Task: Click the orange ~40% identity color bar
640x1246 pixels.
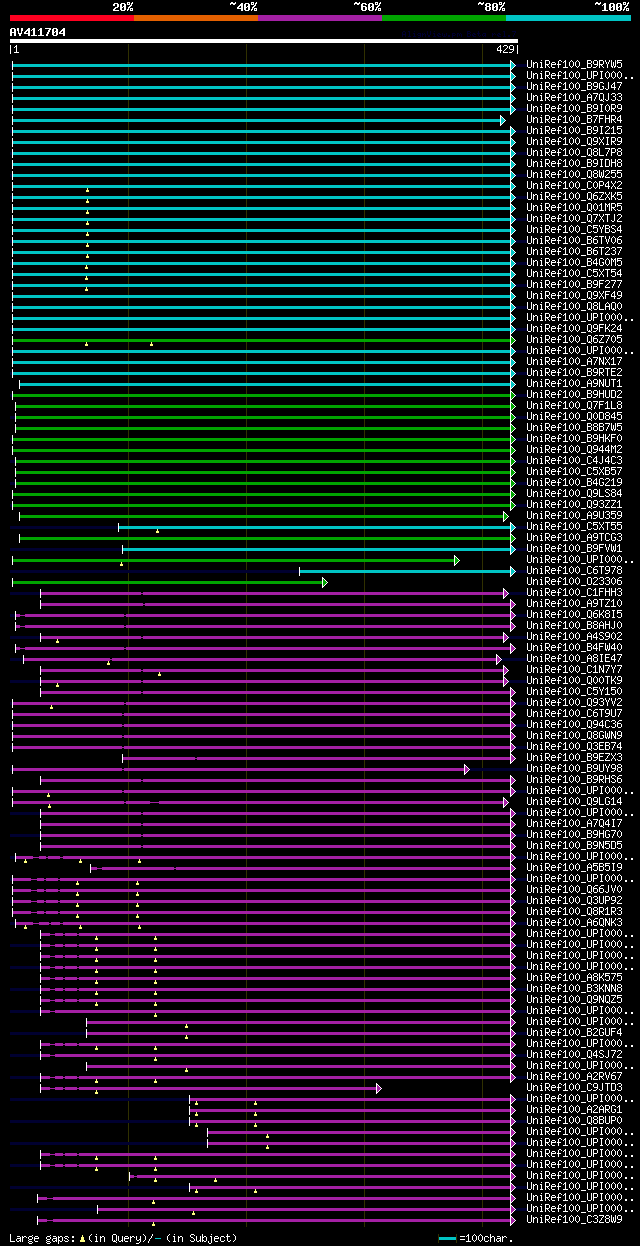Action: click(x=195, y=17)
